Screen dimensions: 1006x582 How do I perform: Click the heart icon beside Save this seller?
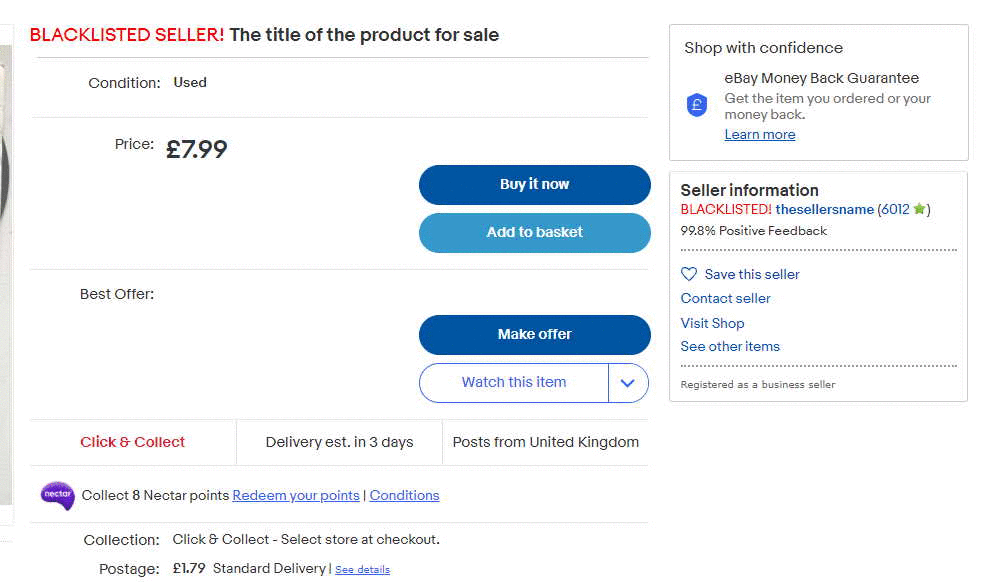tap(689, 274)
